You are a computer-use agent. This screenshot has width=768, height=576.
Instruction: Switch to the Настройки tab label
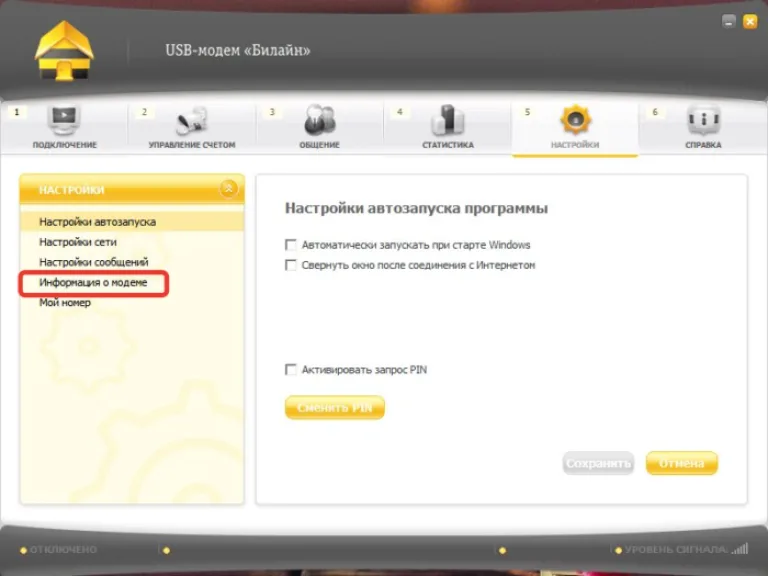[575, 145]
